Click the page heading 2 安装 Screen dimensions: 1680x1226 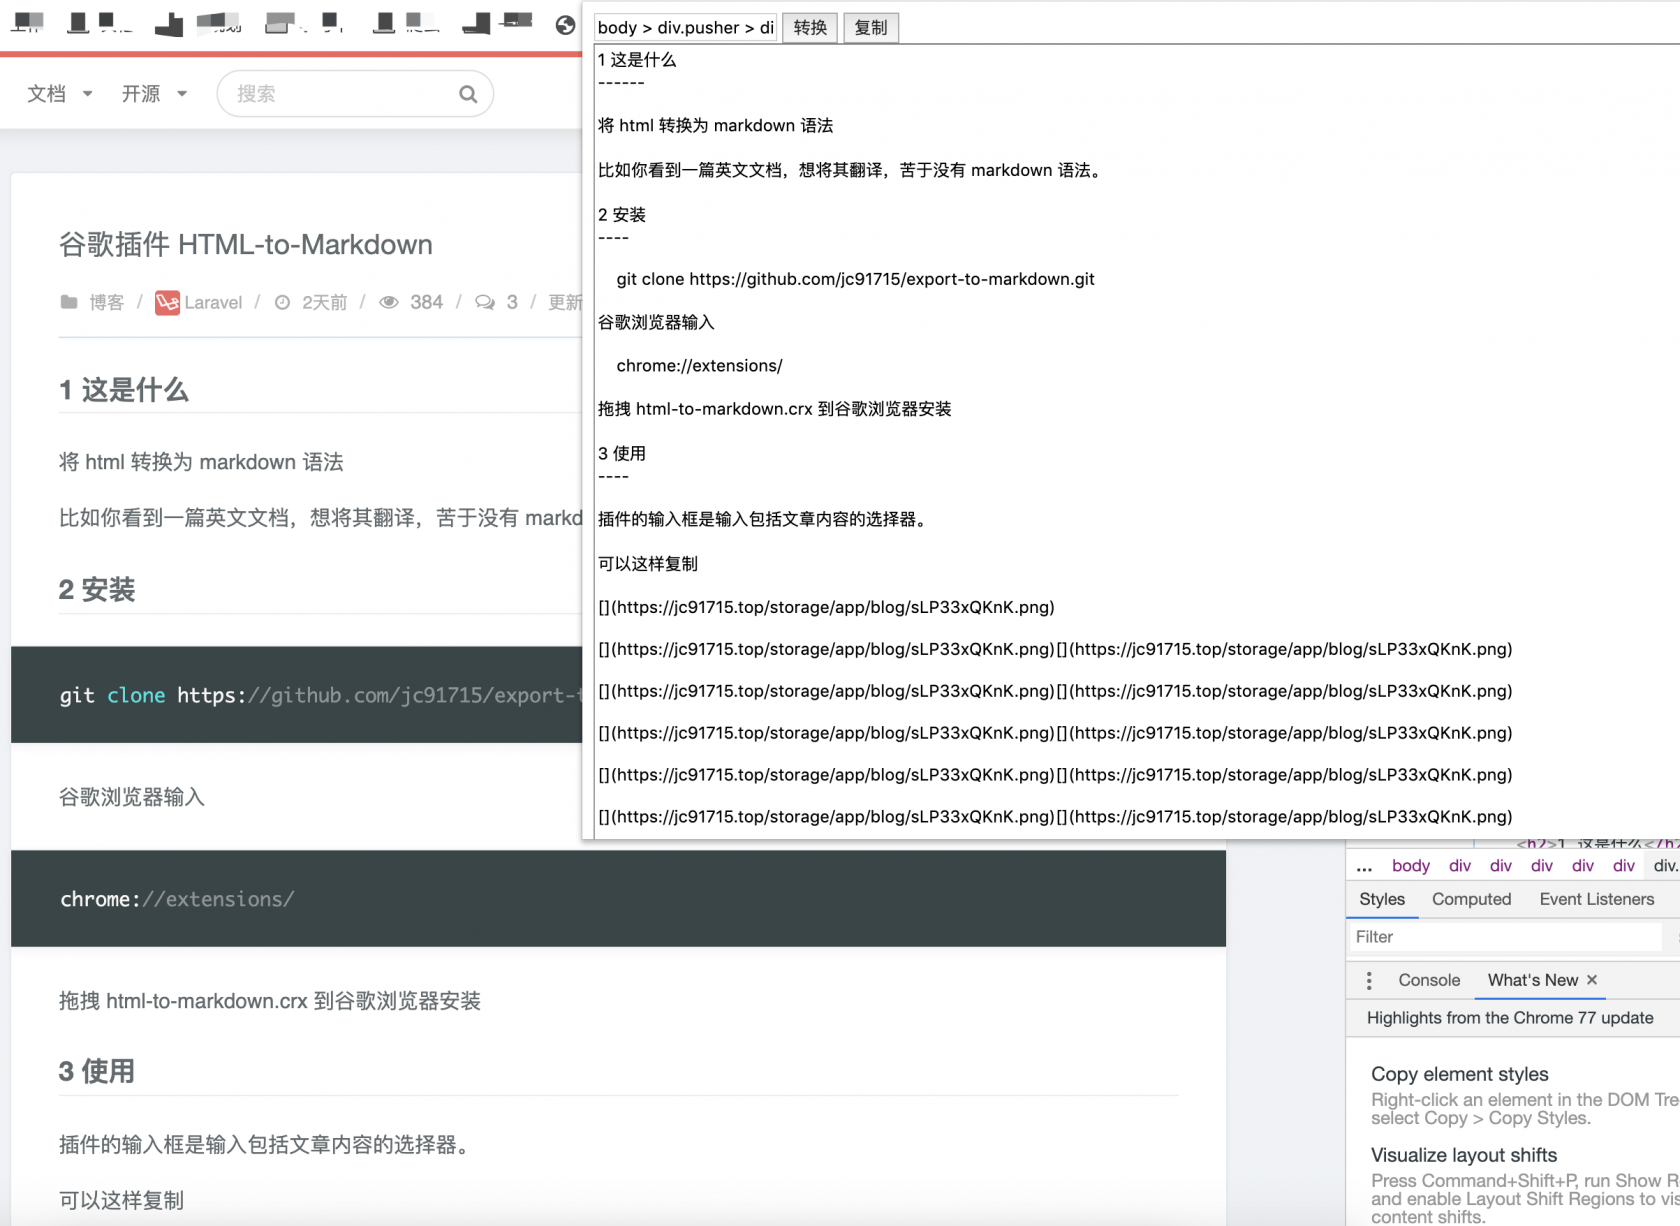point(97,590)
